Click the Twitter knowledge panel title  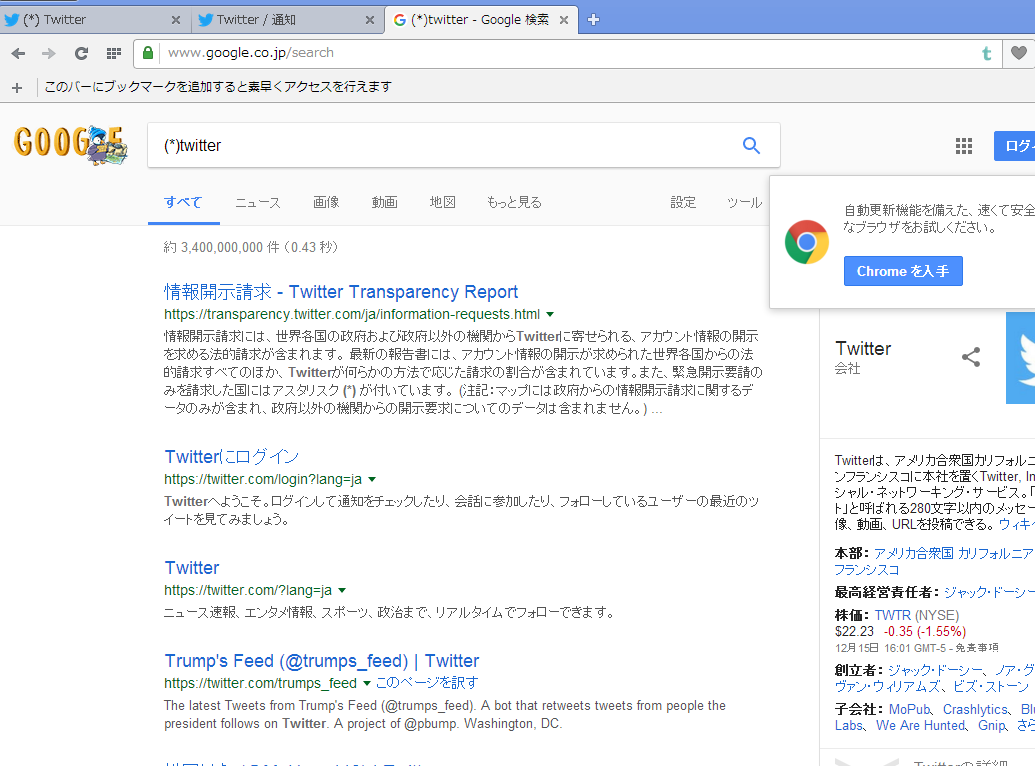[863, 348]
